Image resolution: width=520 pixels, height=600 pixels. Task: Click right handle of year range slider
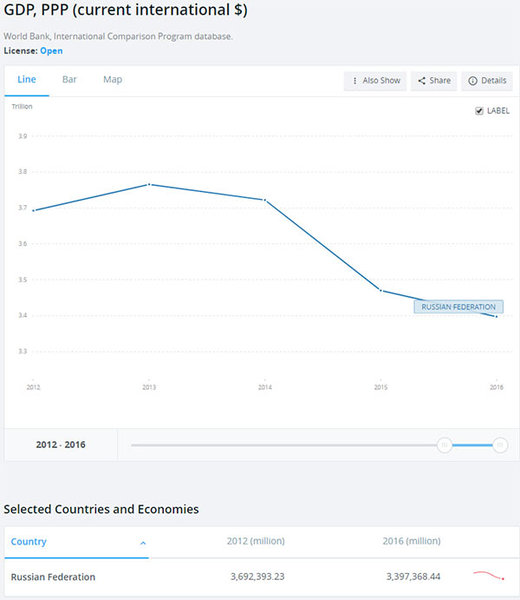point(500,445)
